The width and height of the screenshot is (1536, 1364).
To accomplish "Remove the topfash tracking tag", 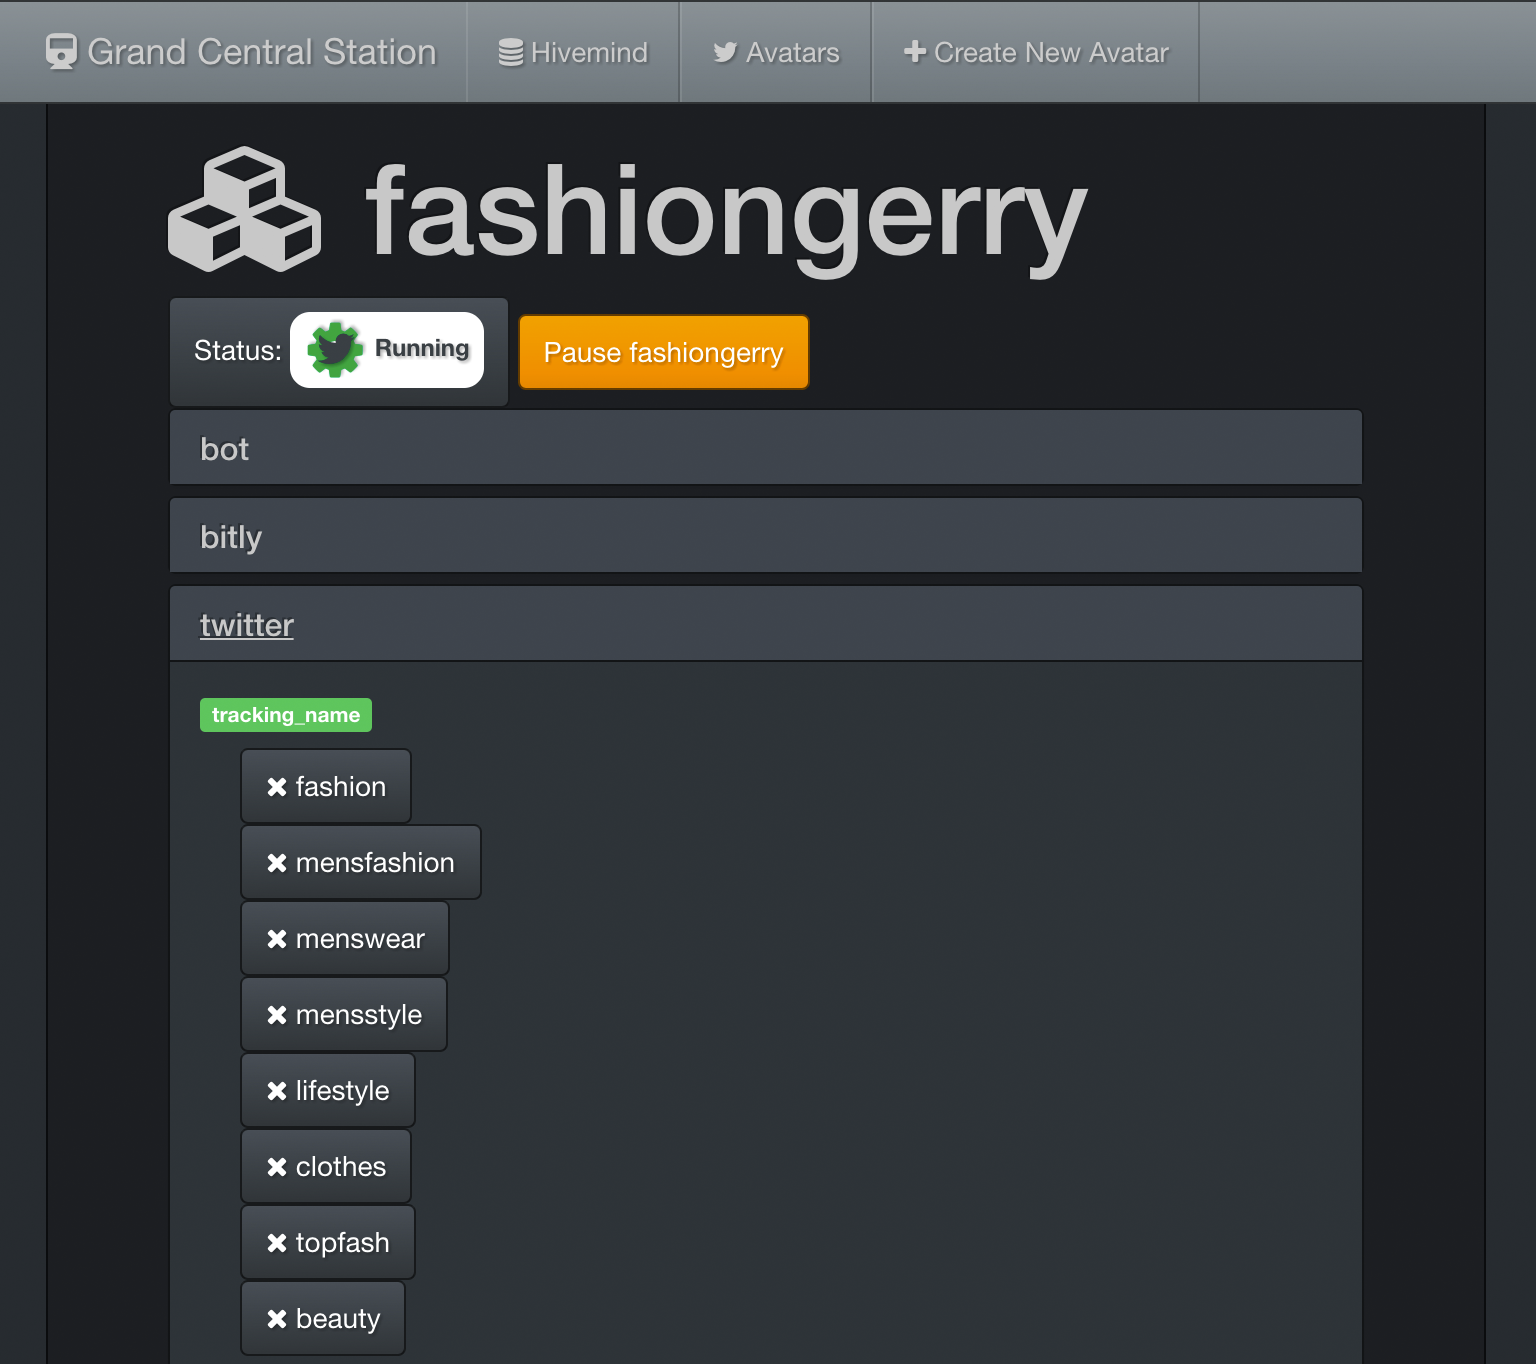I will [x=278, y=1242].
